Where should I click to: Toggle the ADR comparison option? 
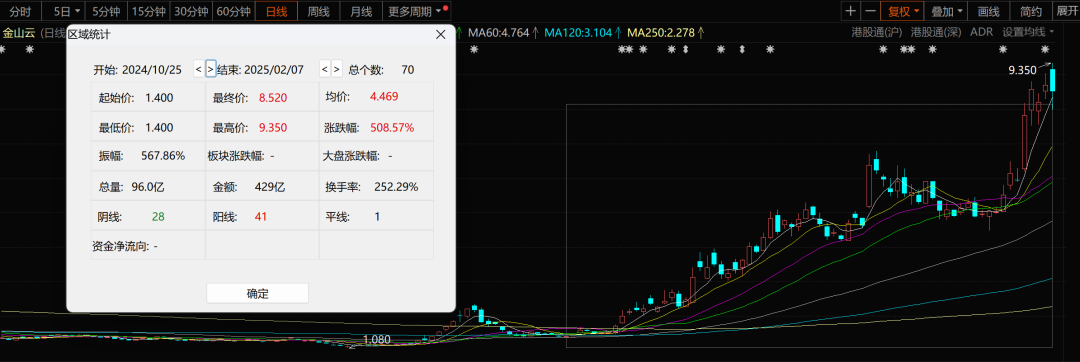click(x=981, y=32)
